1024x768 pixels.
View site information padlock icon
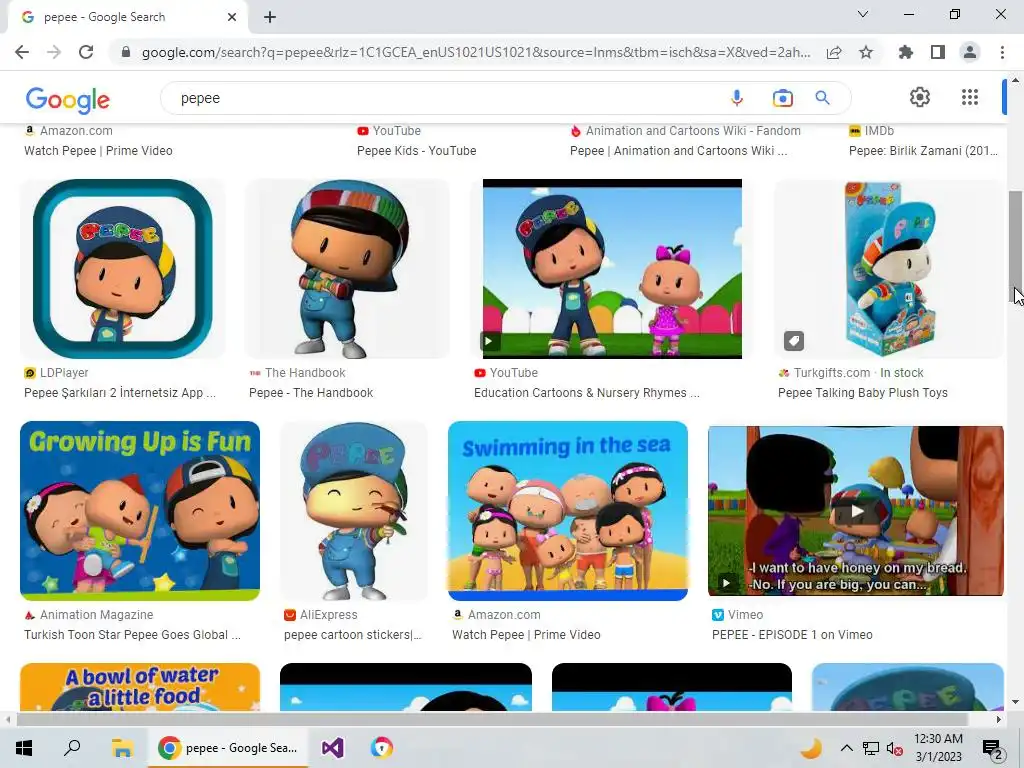pyautogui.click(x=126, y=52)
